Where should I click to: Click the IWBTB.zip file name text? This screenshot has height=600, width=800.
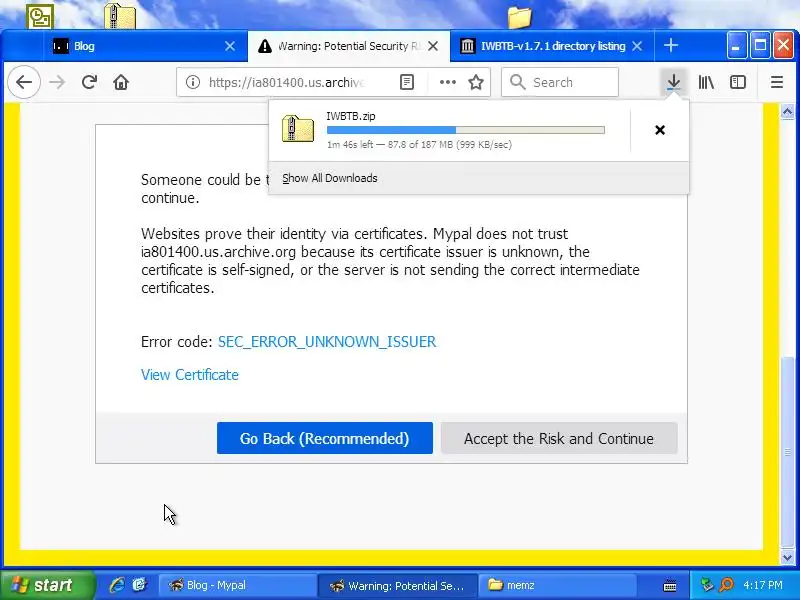(351, 116)
